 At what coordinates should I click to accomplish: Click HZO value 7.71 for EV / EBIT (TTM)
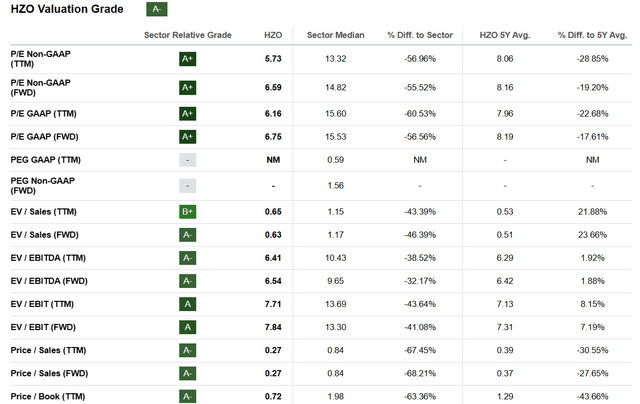(273, 304)
